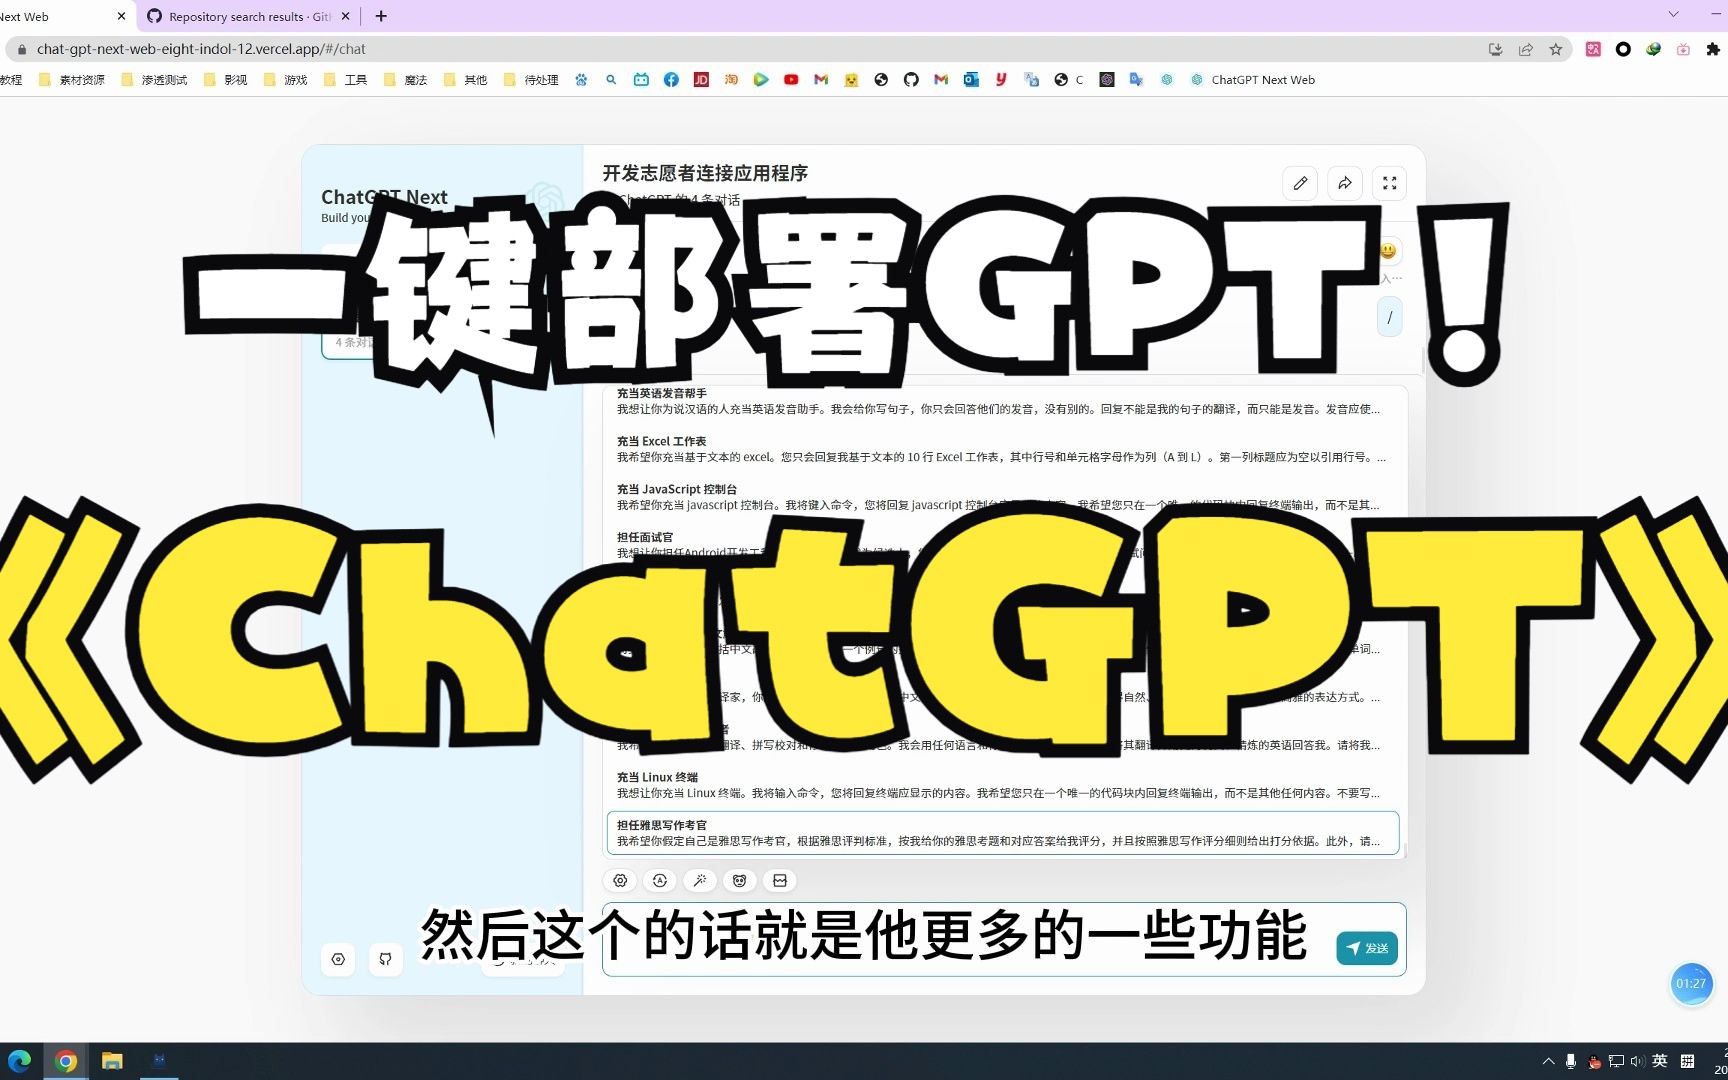Image resolution: width=1728 pixels, height=1080 pixels.
Task: Open the 魔法 bookmark folder
Action: [405, 80]
